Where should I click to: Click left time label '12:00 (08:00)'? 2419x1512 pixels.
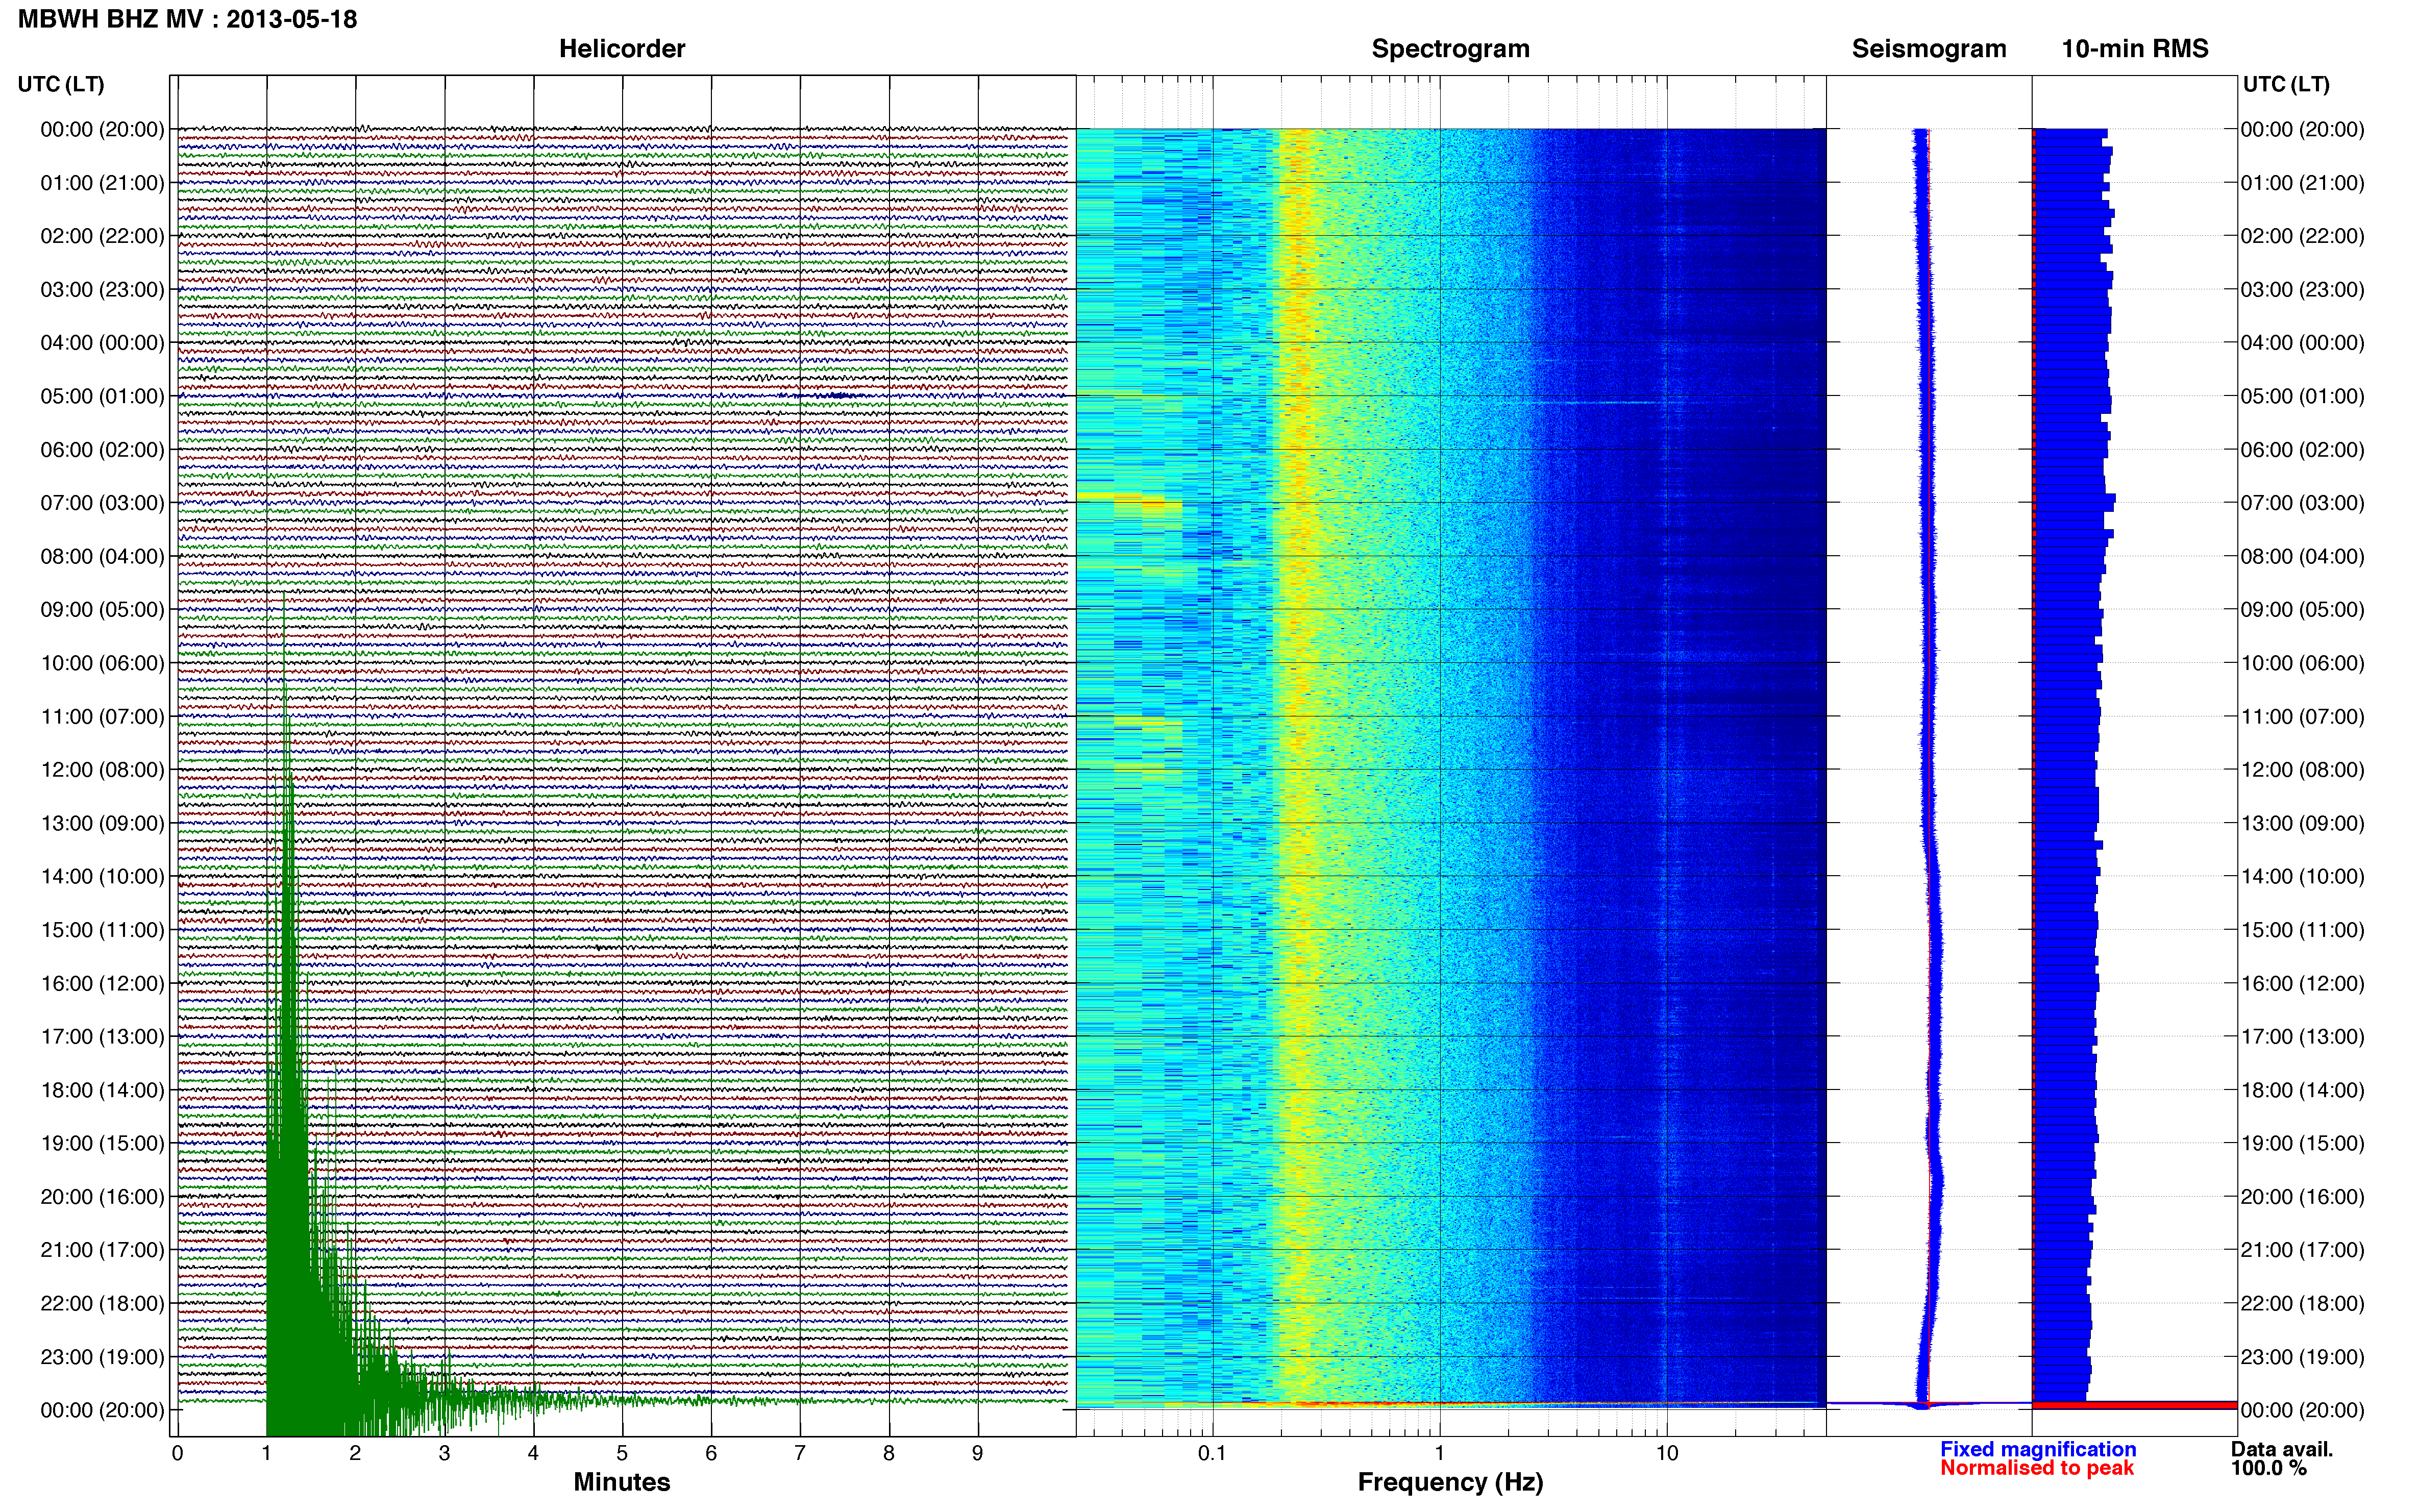click(102, 770)
